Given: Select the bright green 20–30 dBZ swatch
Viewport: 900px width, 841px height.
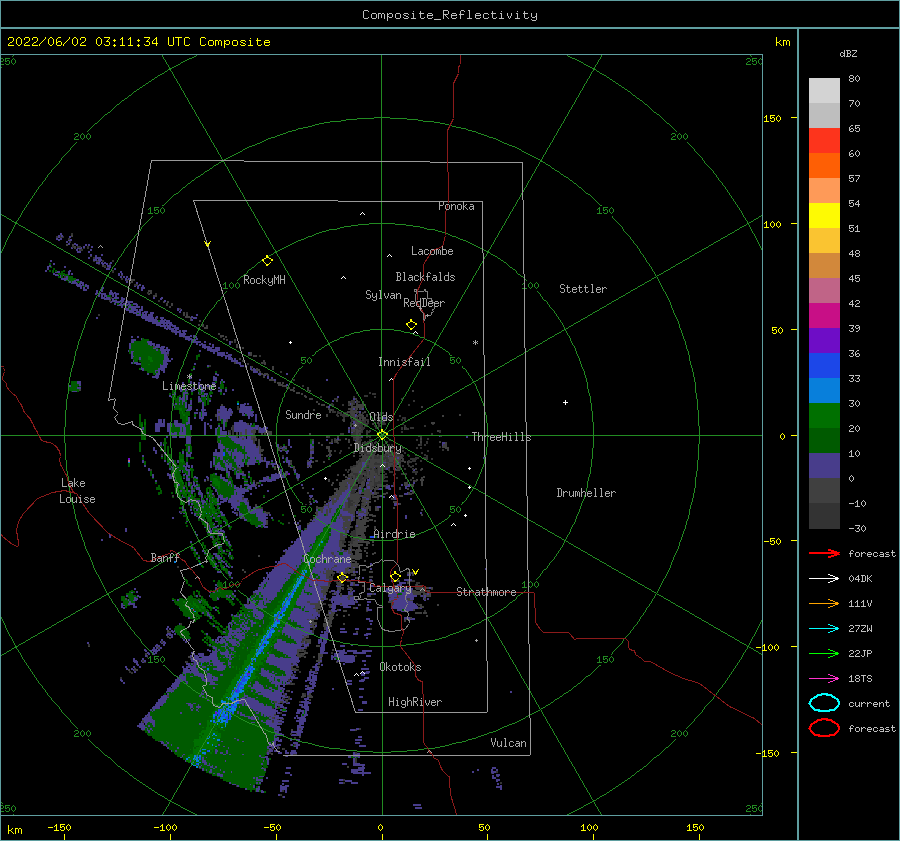Looking at the screenshot, I should coord(824,416).
